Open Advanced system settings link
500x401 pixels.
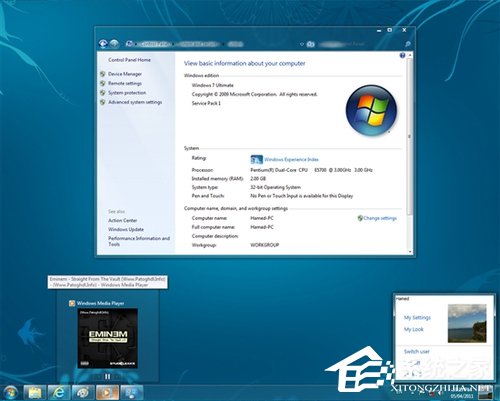pos(135,102)
